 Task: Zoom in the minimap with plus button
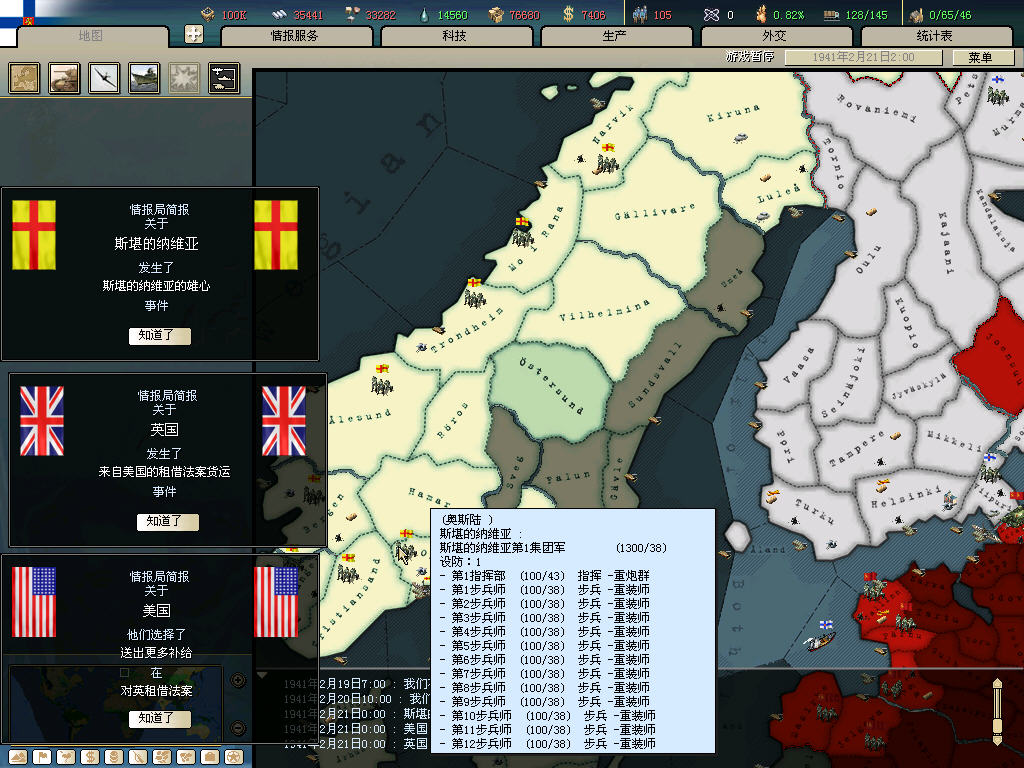click(x=238, y=681)
